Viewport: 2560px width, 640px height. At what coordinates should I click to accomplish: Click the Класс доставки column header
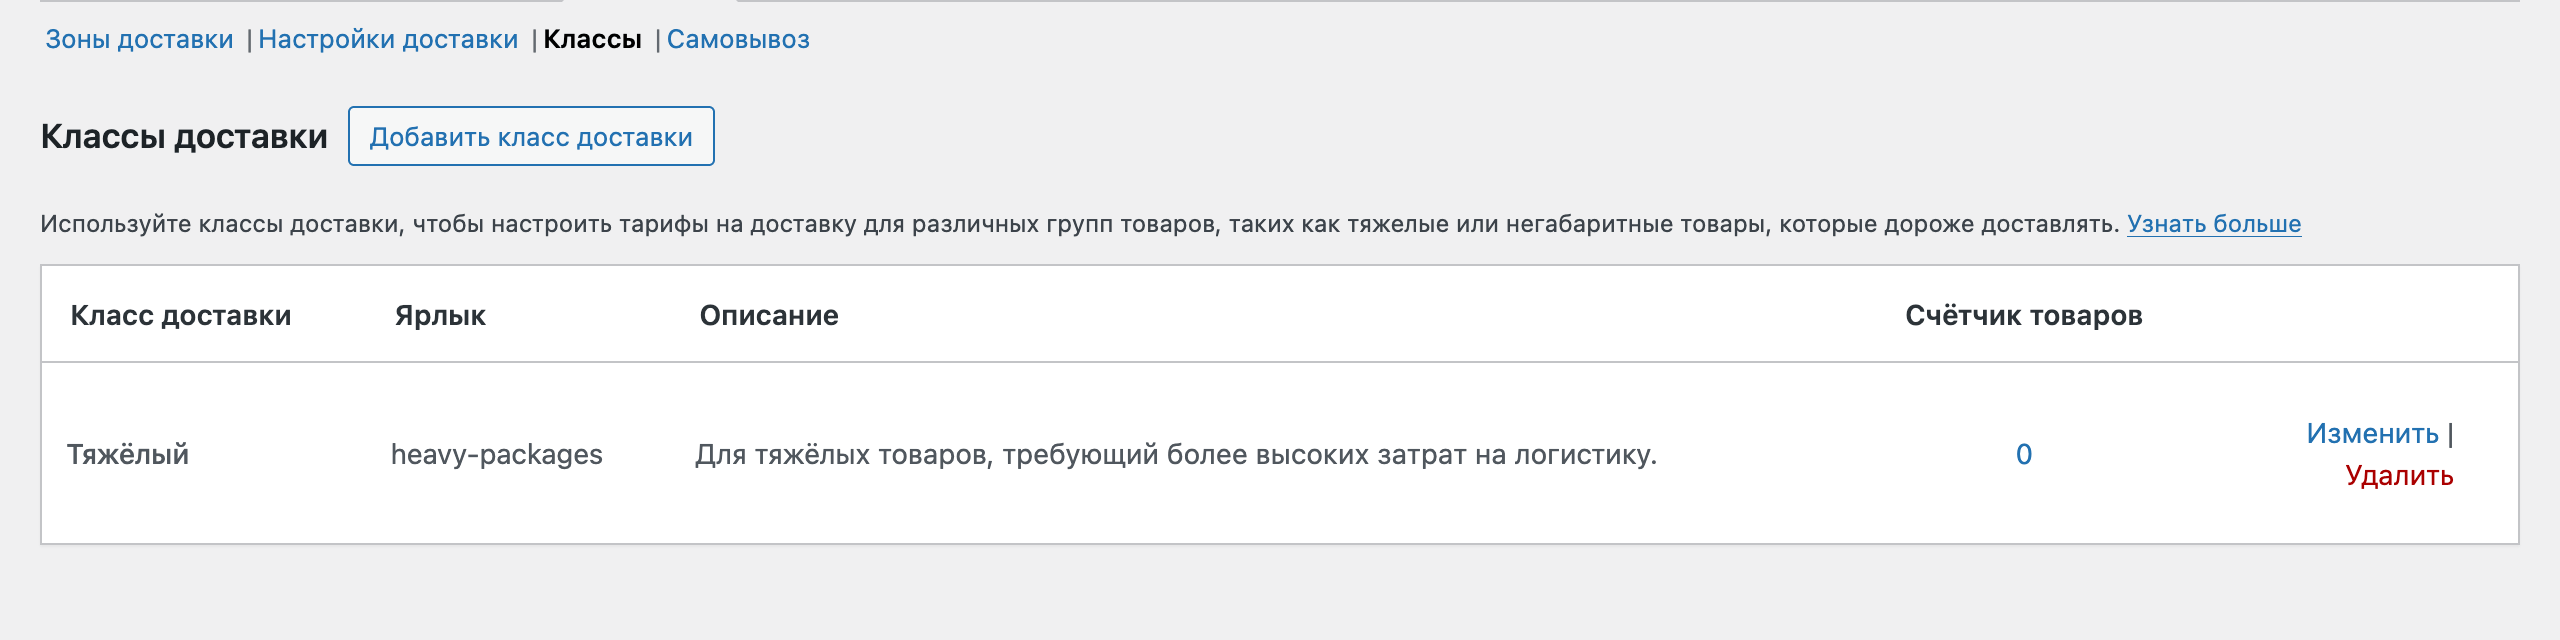point(181,316)
